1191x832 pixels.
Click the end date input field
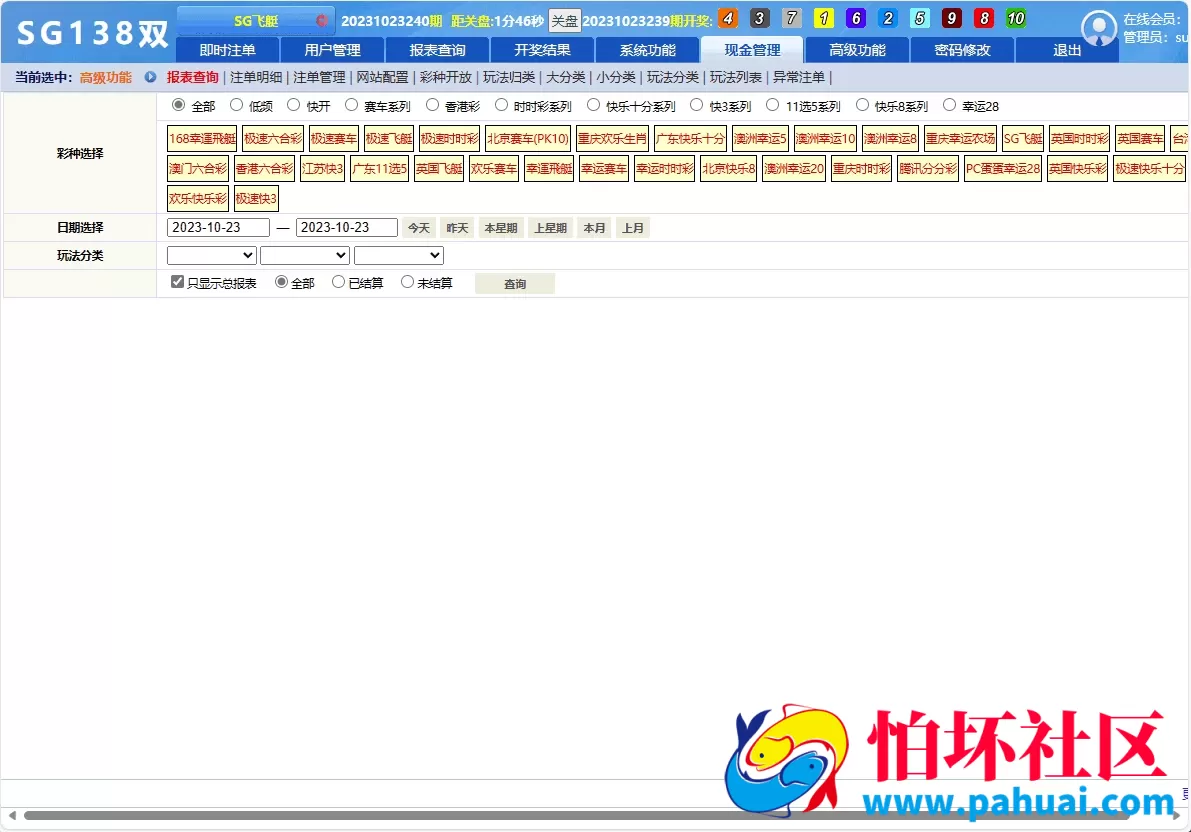click(x=346, y=227)
